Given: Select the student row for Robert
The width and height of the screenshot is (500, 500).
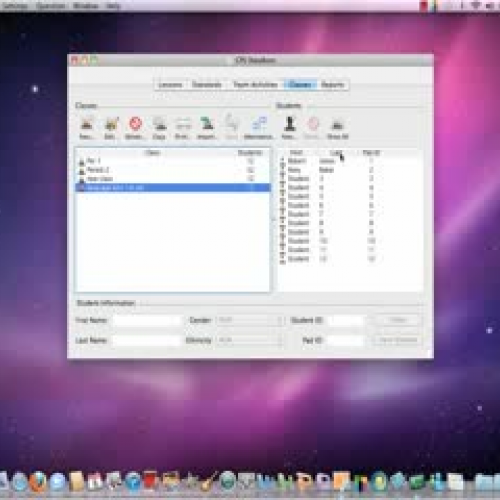Looking at the screenshot, I should [x=350, y=161].
